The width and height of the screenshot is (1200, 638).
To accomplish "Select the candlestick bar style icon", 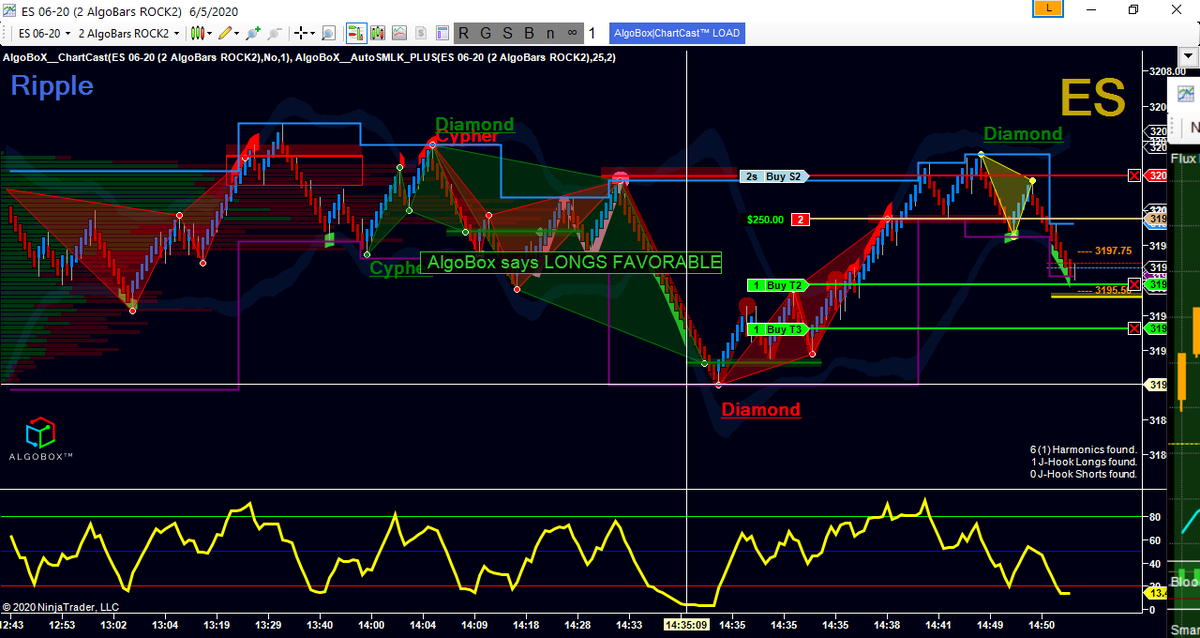I will (197, 32).
